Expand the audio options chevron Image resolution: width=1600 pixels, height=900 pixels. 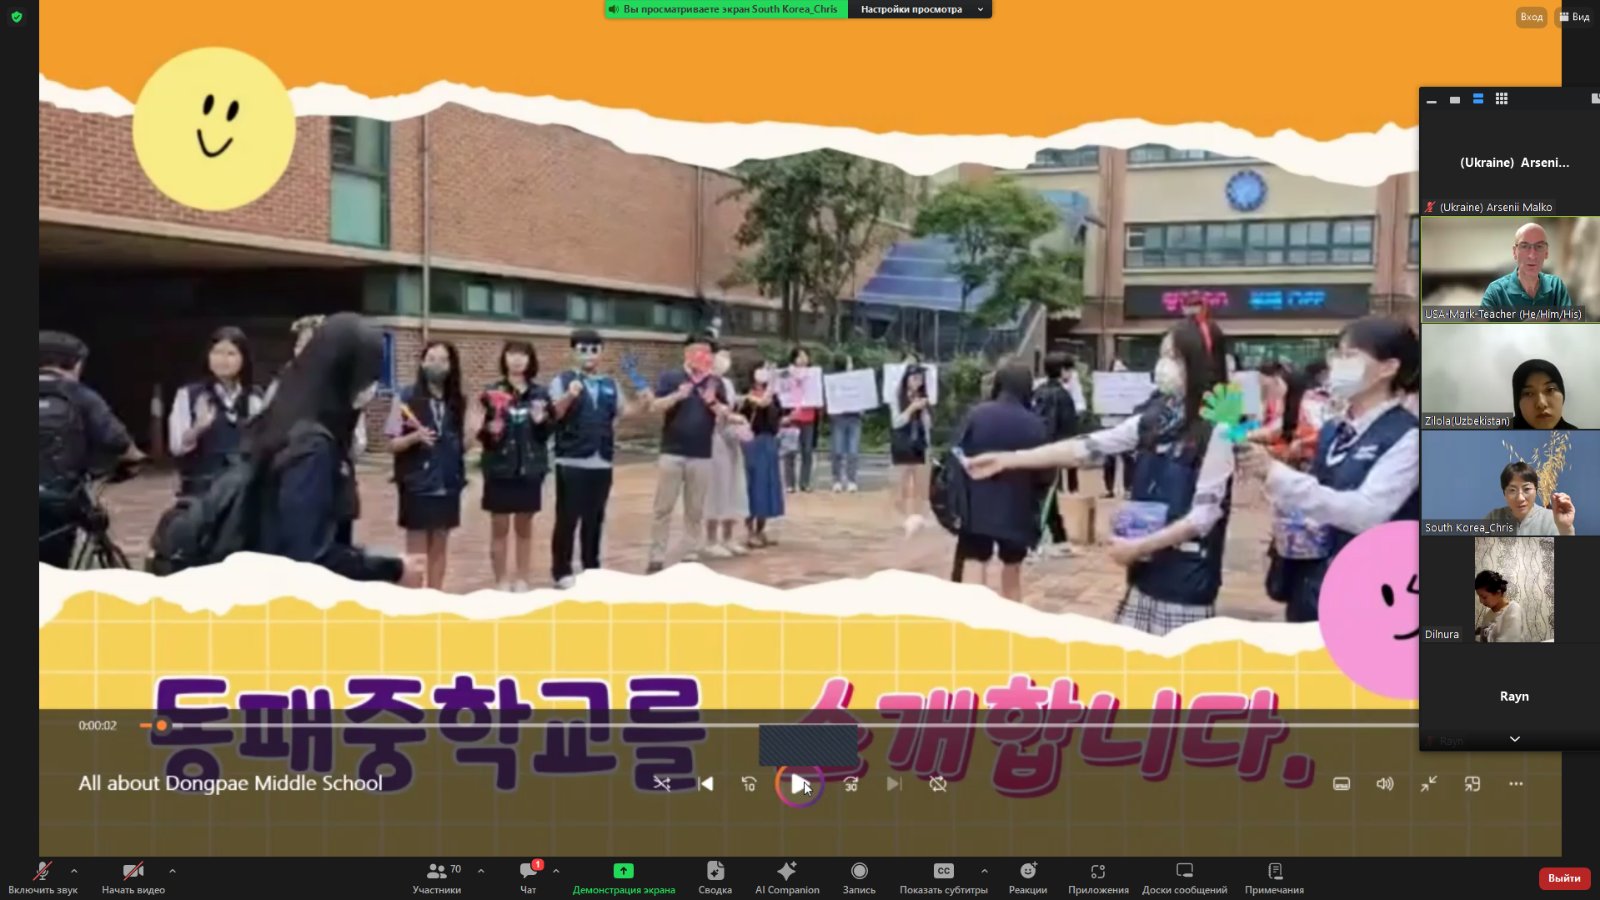point(74,871)
